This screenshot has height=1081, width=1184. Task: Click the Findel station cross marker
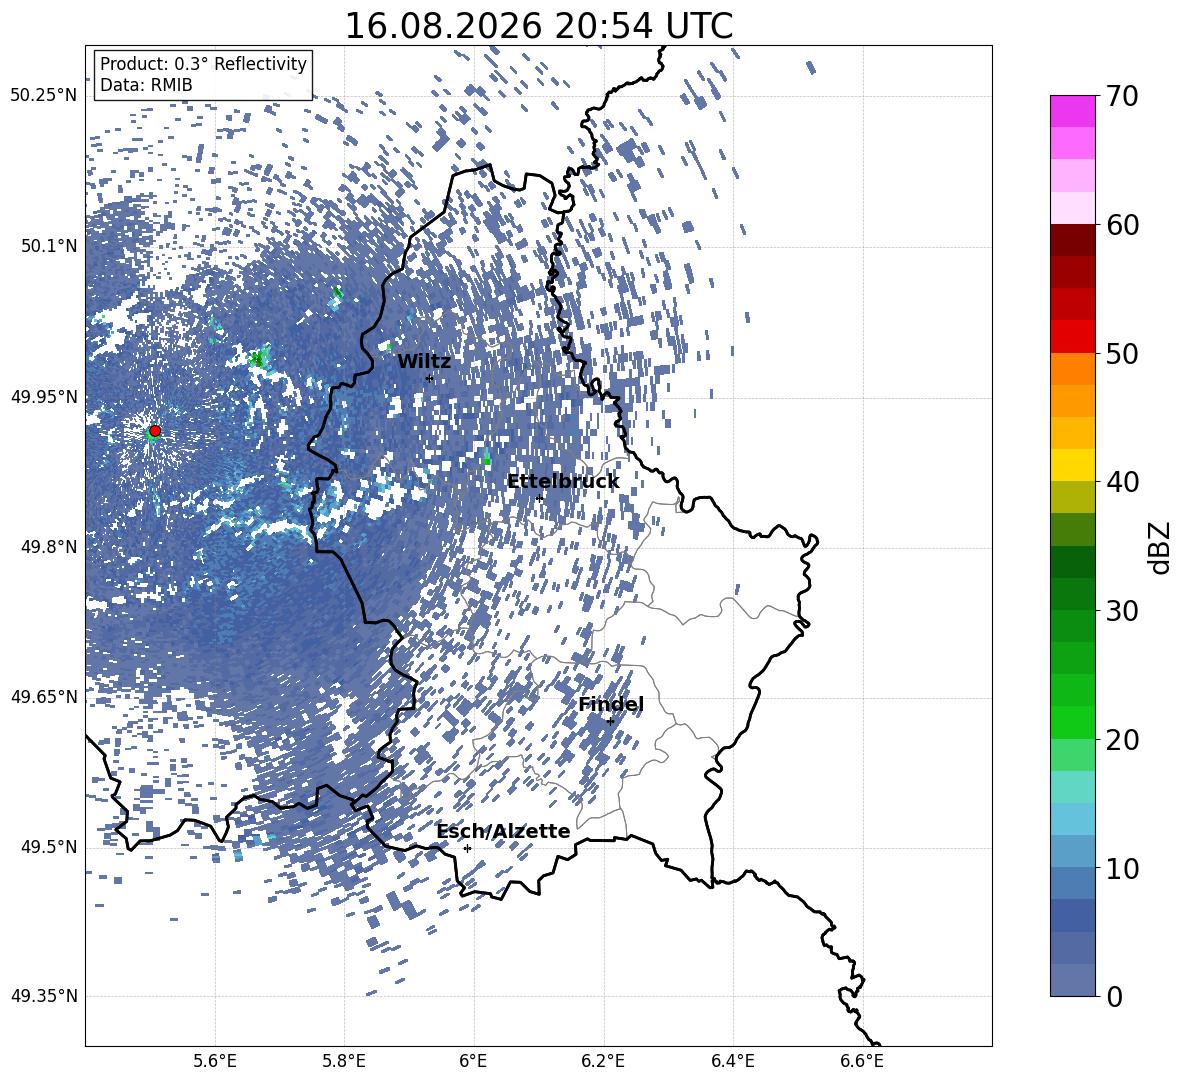coord(610,721)
